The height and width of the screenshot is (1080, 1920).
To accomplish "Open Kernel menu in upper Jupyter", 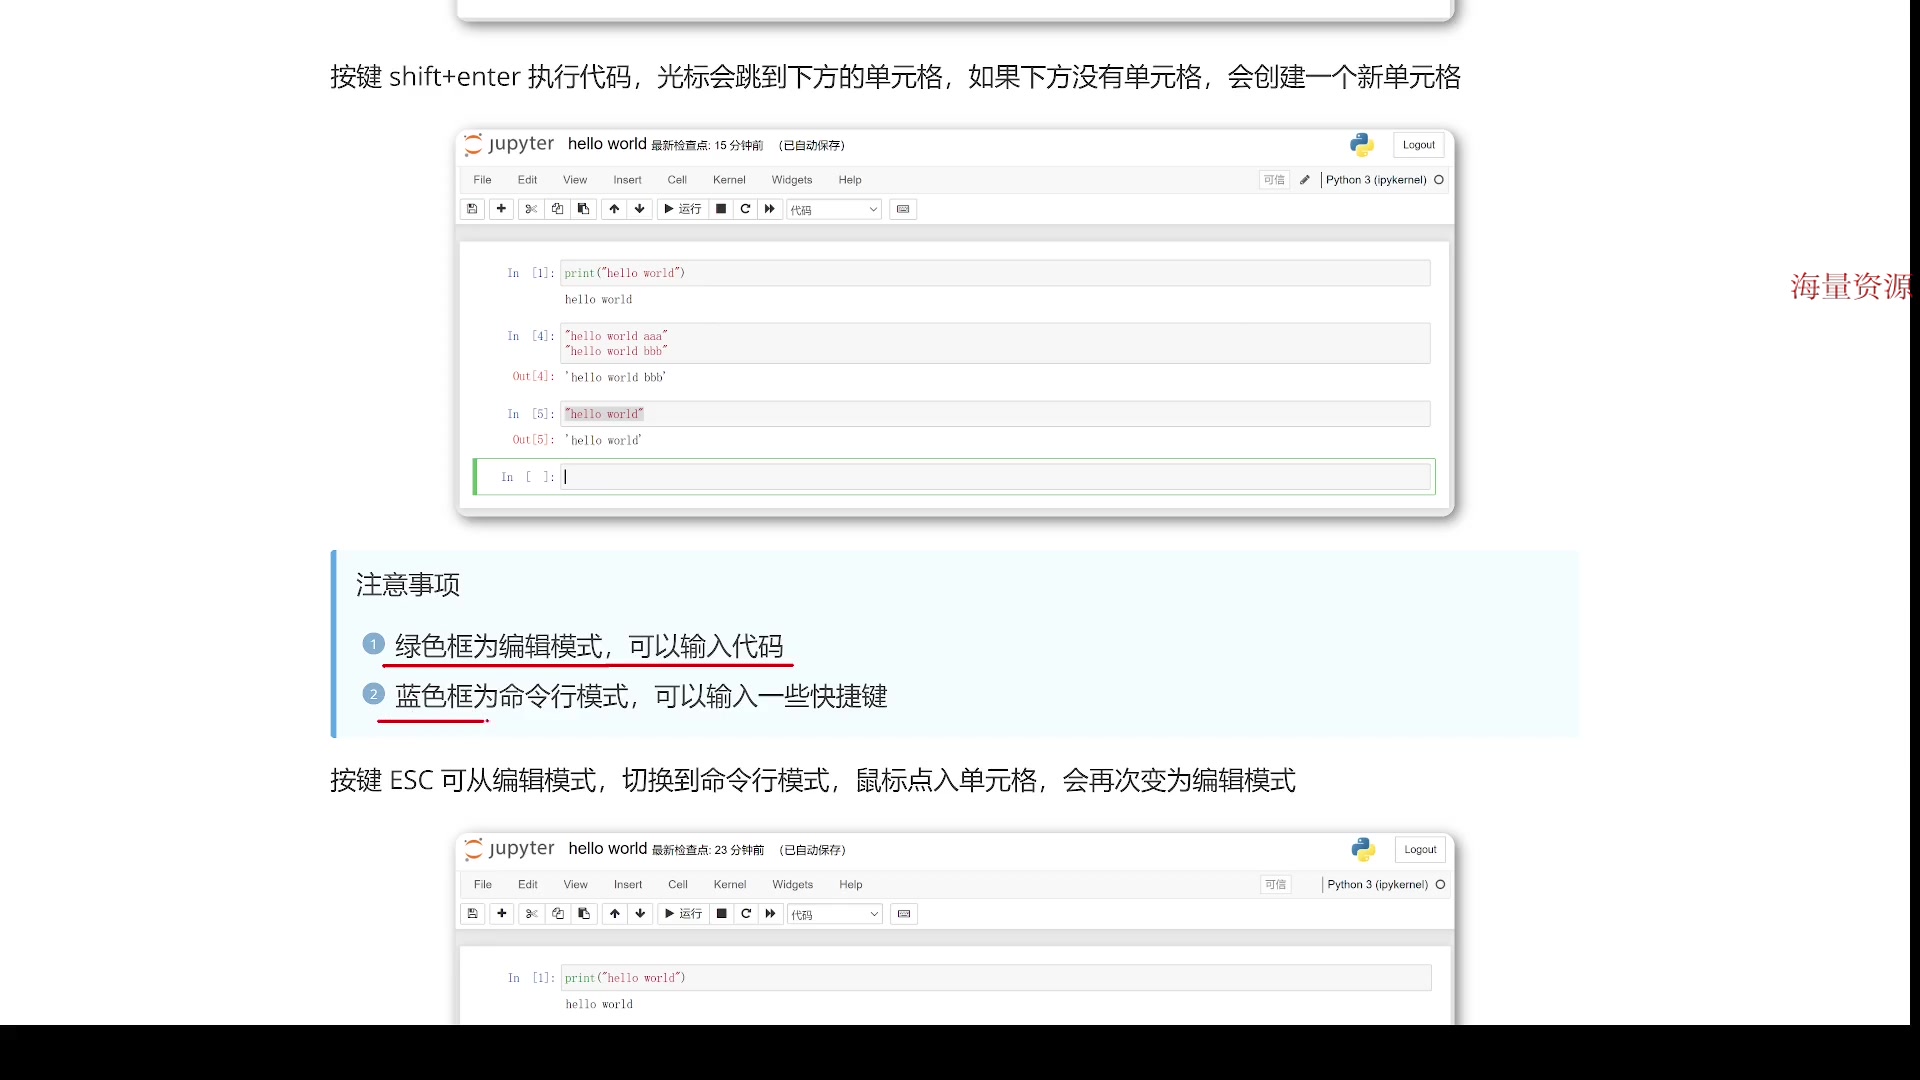I will 729,180.
